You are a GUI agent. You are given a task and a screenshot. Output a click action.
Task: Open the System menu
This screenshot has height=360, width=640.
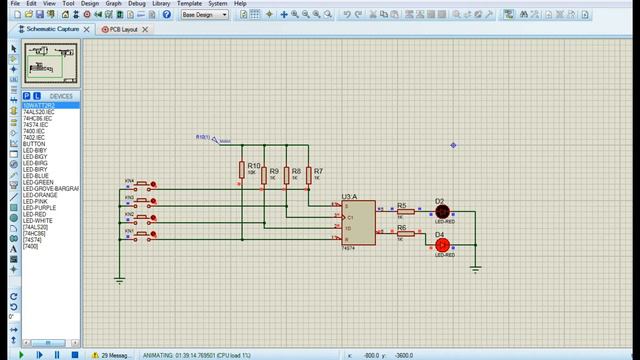[x=218, y=3]
